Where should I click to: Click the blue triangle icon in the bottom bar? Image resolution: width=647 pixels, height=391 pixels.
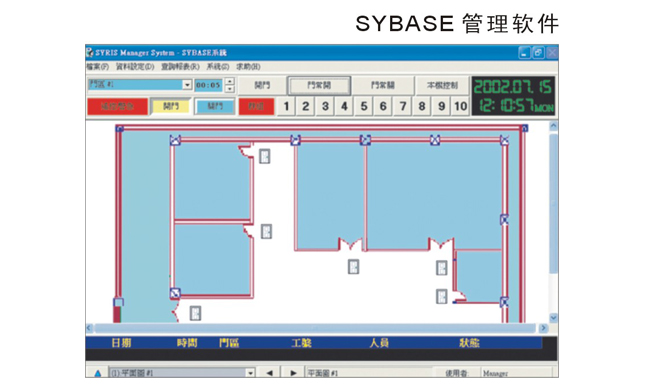coord(97,373)
